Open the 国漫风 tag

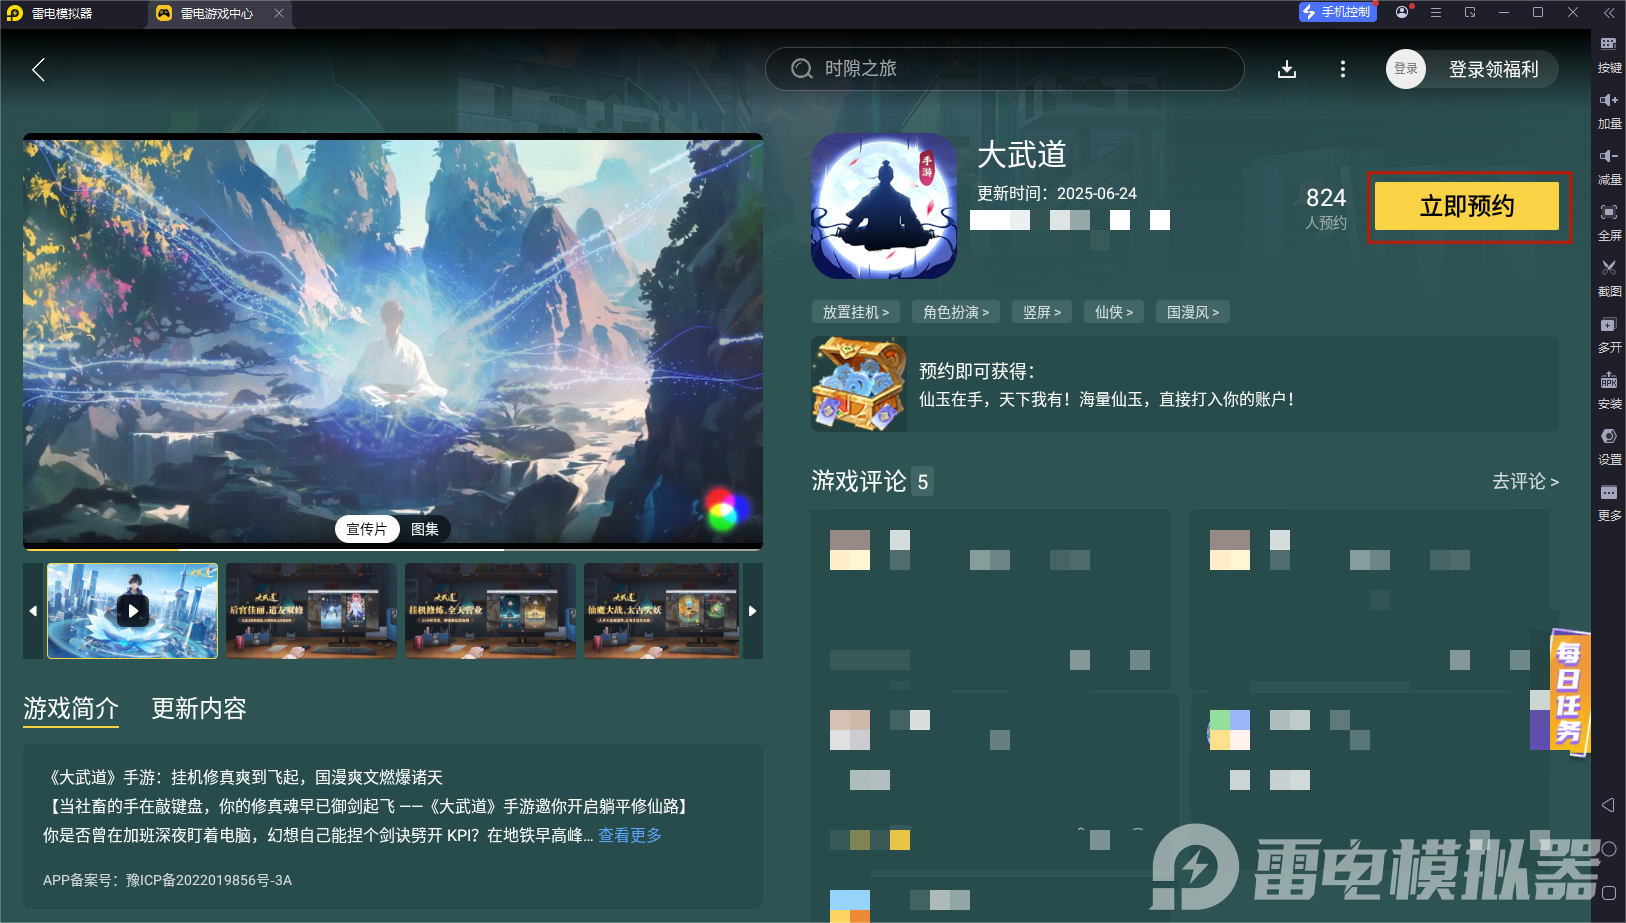[x=1193, y=312]
